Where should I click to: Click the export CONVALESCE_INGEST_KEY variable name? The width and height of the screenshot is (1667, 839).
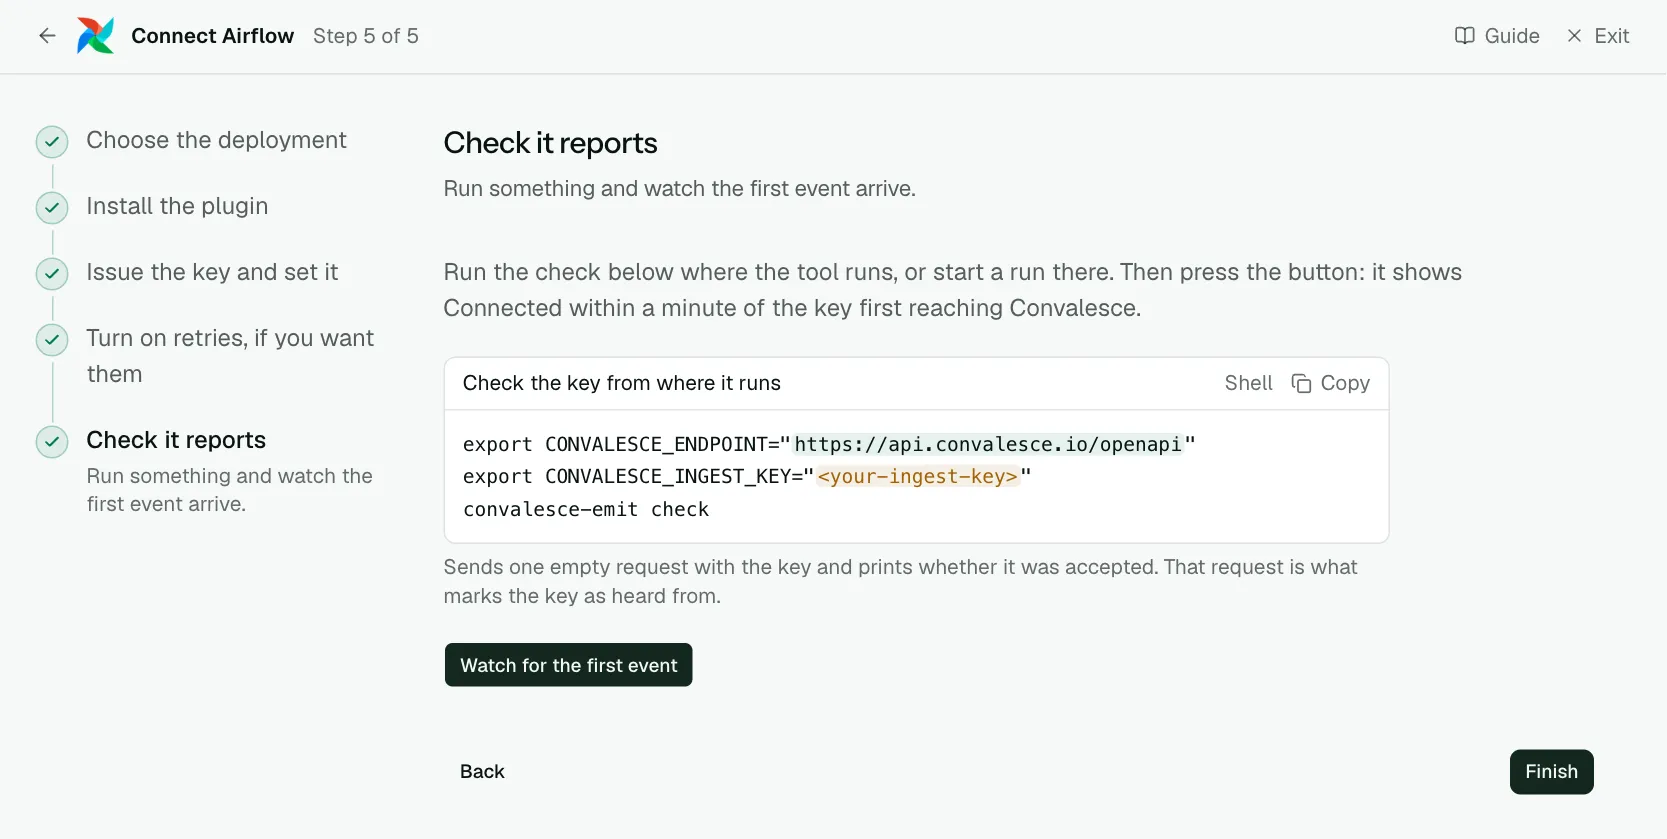pyautogui.click(x=668, y=476)
